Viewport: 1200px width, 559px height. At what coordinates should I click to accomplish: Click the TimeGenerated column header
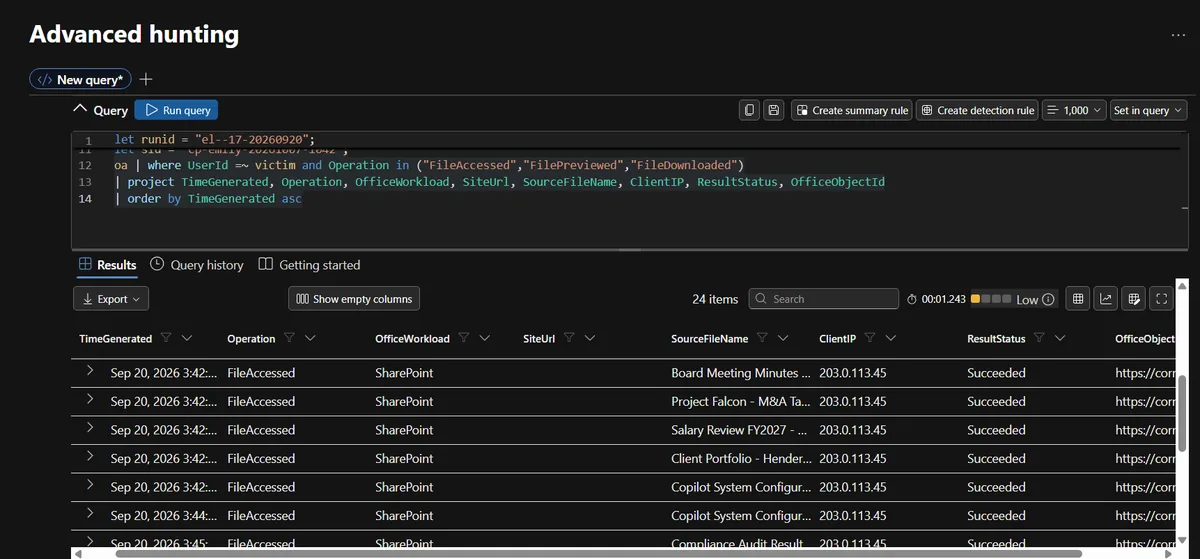[x=115, y=339]
